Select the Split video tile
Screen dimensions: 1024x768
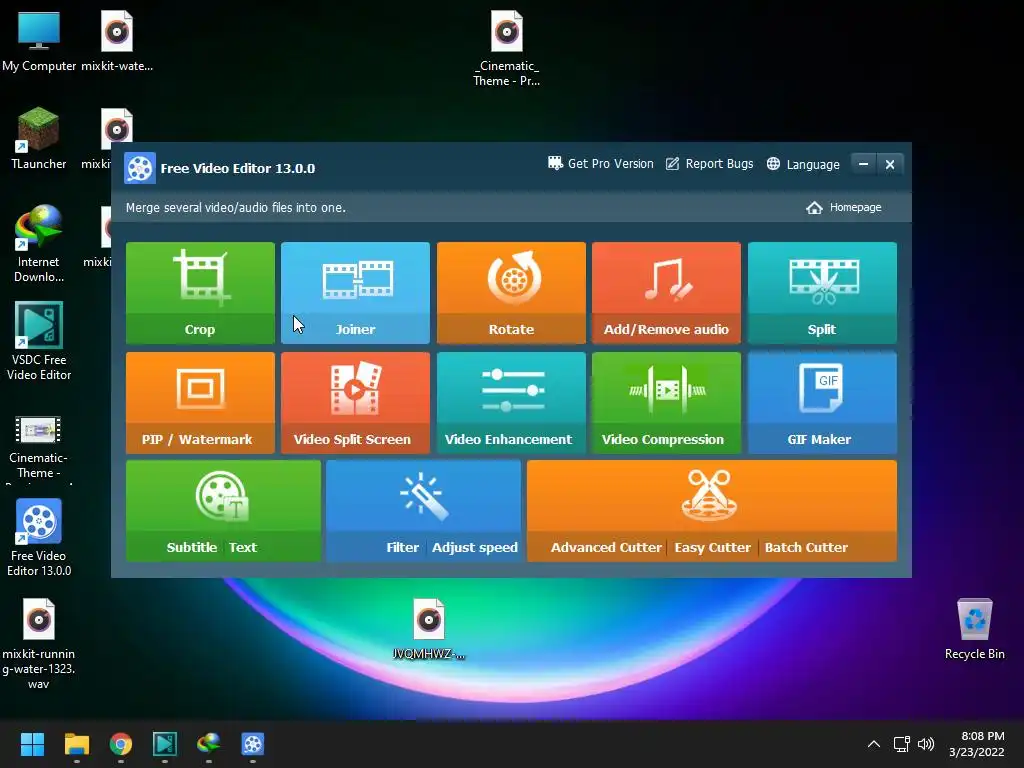click(x=822, y=293)
